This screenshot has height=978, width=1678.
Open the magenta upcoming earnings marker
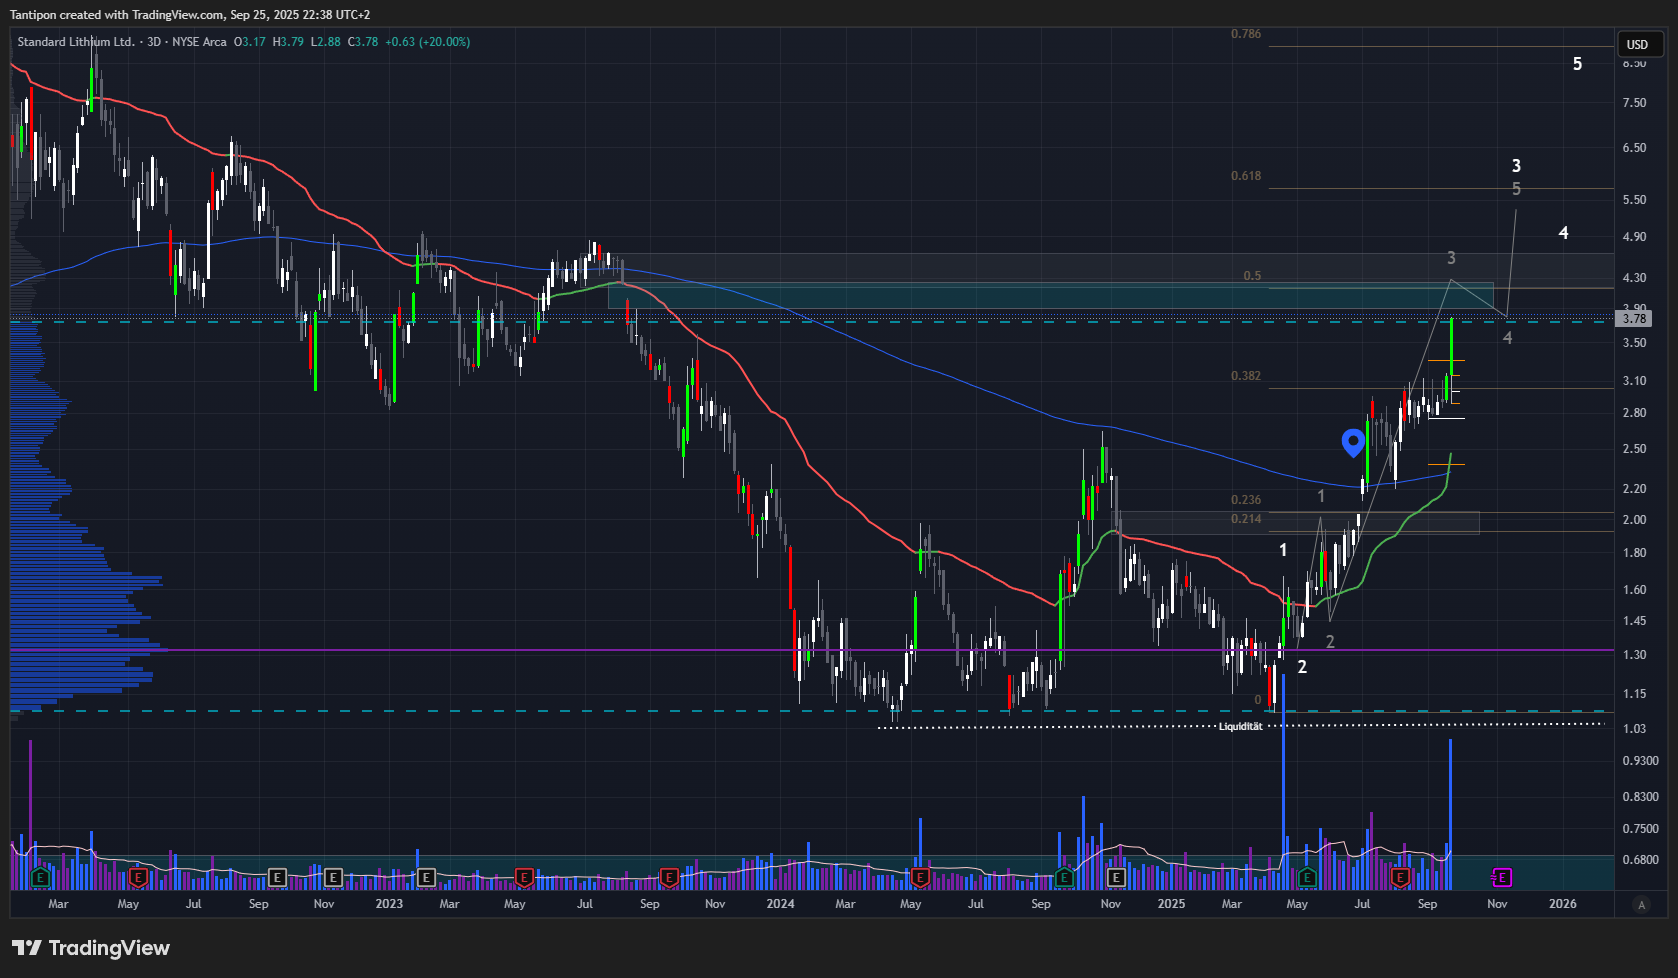pyautogui.click(x=1501, y=878)
